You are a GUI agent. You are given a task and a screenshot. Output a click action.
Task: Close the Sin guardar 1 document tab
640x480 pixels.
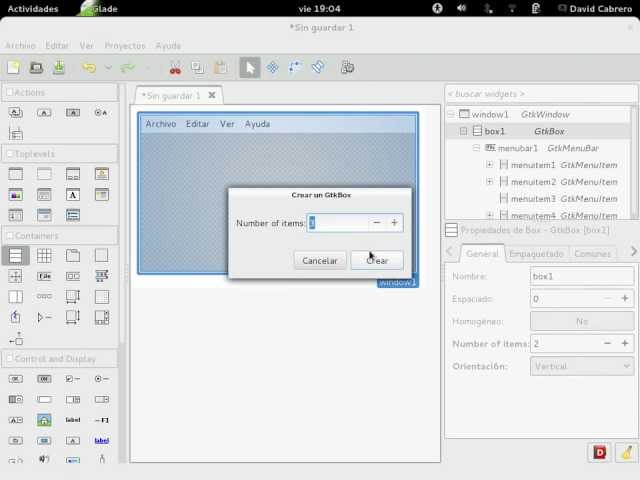pos(212,95)
